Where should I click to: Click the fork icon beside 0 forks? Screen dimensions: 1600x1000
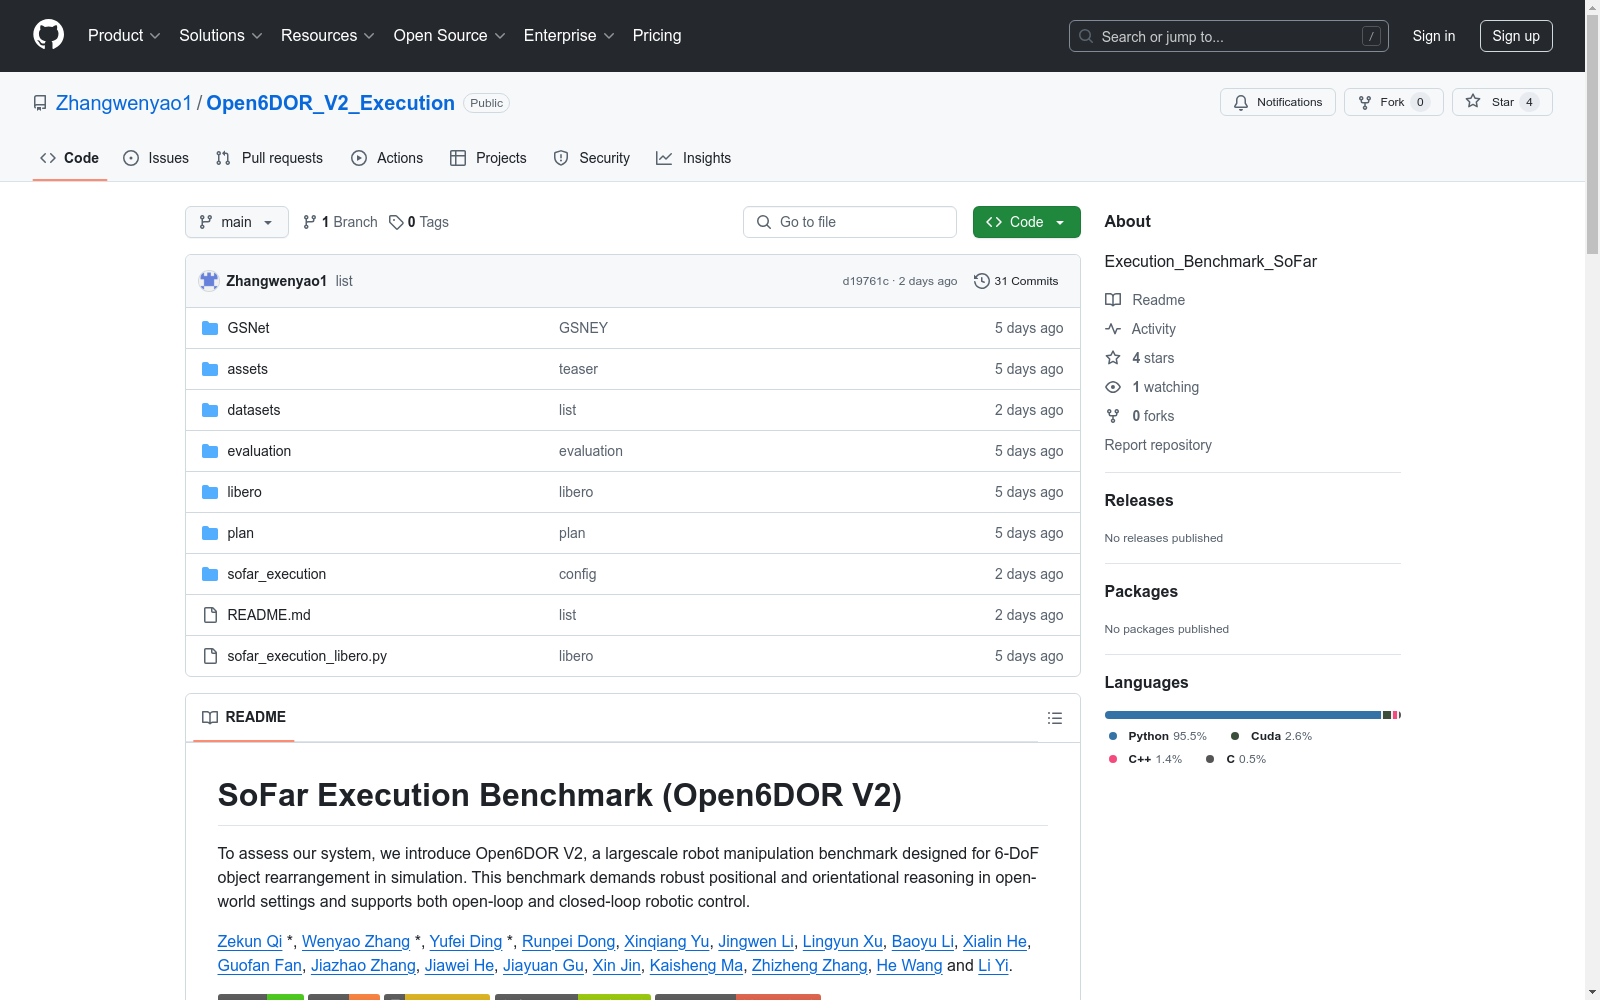1113,416
